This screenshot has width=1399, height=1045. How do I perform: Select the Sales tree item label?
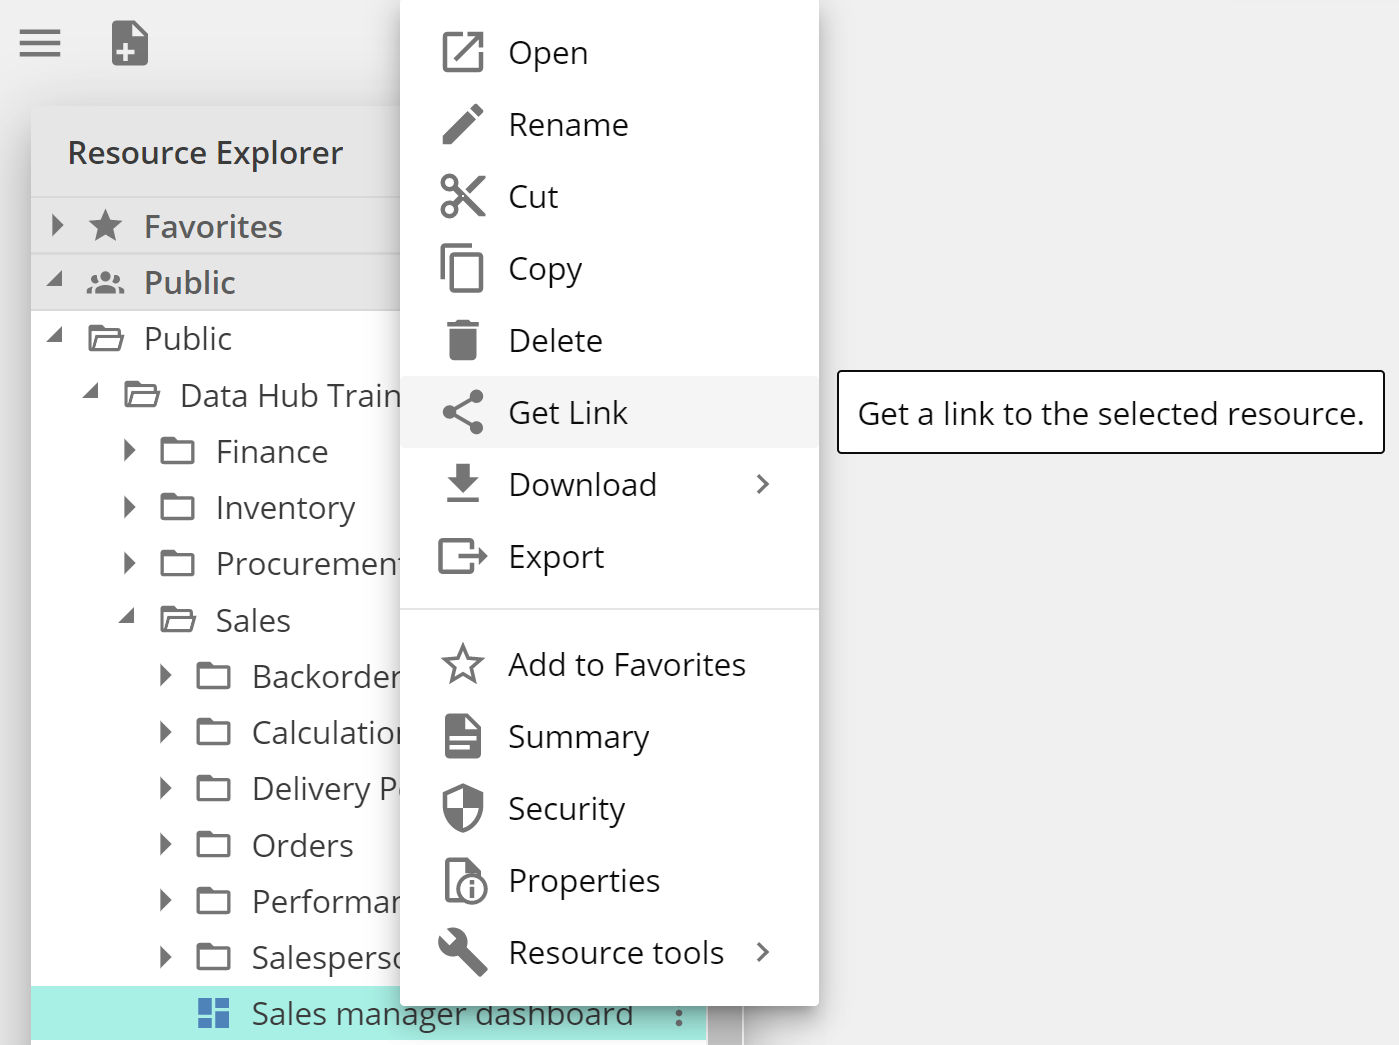pos(253,621)
